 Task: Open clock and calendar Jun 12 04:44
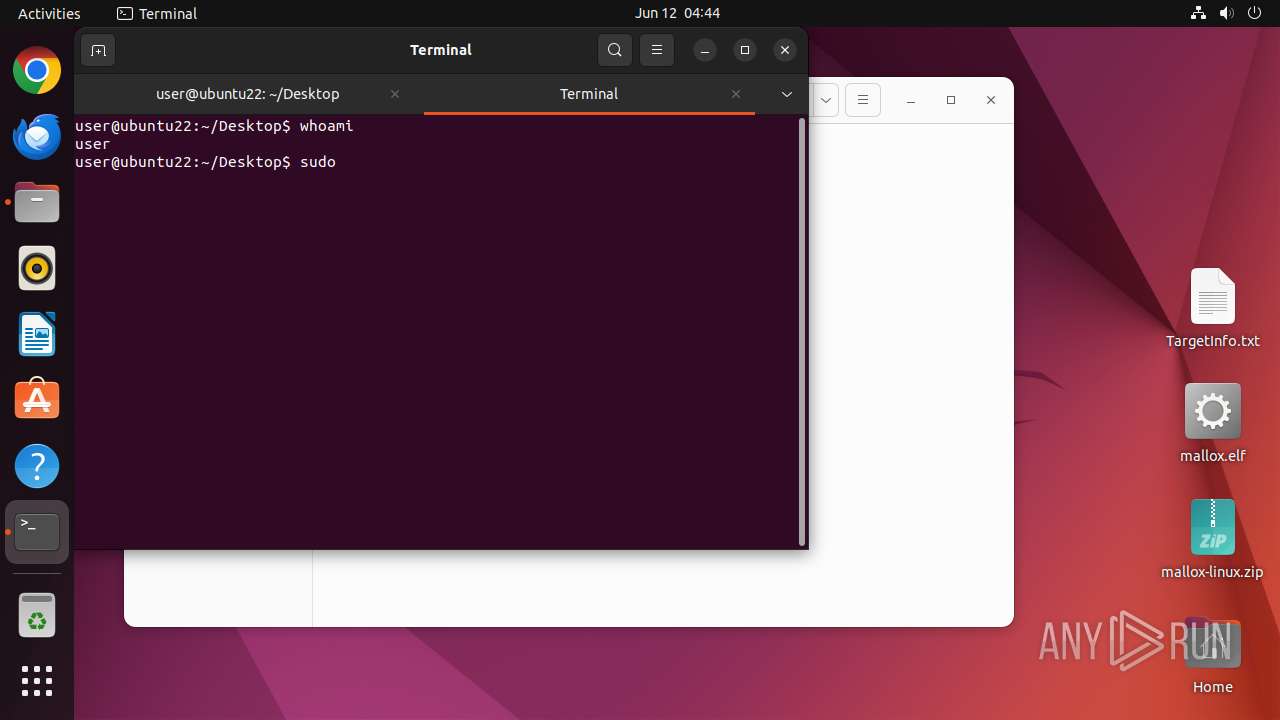pyautogui.click(x=677, y=13)
